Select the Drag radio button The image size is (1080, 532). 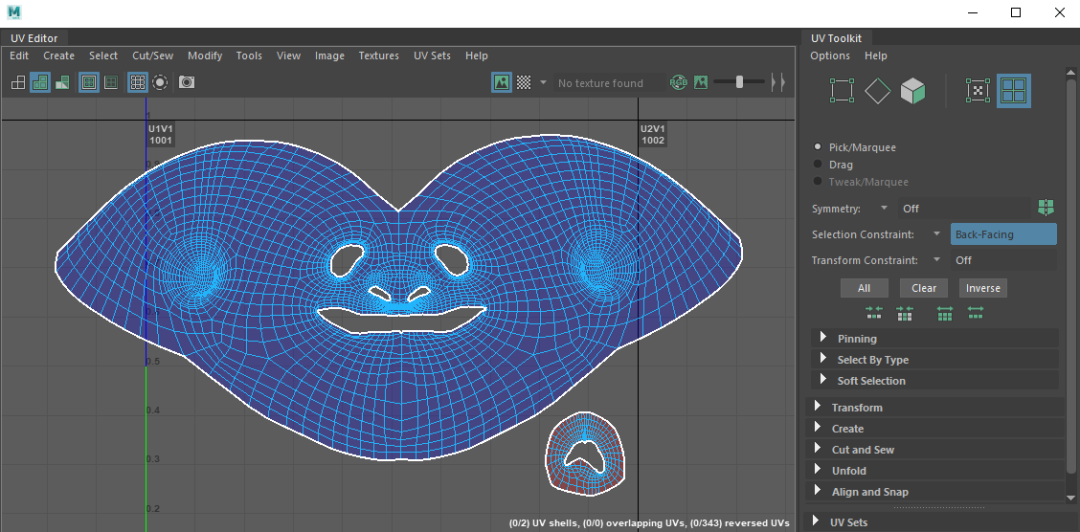pos(818,165)
